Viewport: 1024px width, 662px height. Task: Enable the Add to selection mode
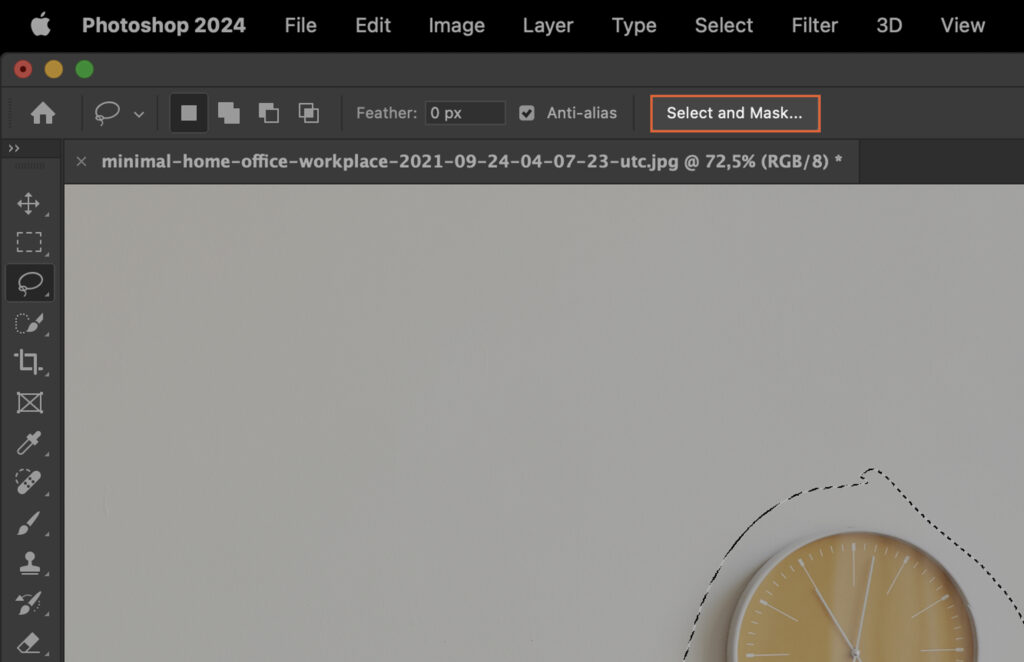click(230, 113)
